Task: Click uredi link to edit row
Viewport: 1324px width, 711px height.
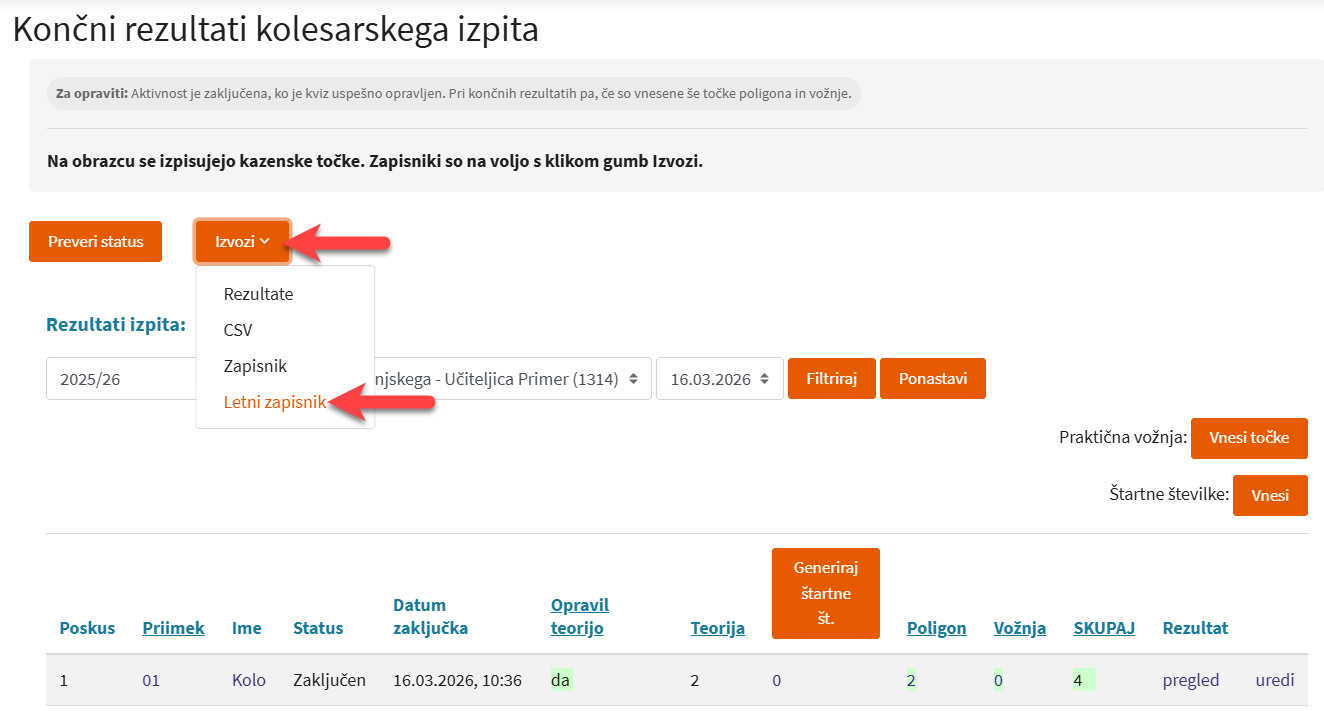Action: [1274, 680]
